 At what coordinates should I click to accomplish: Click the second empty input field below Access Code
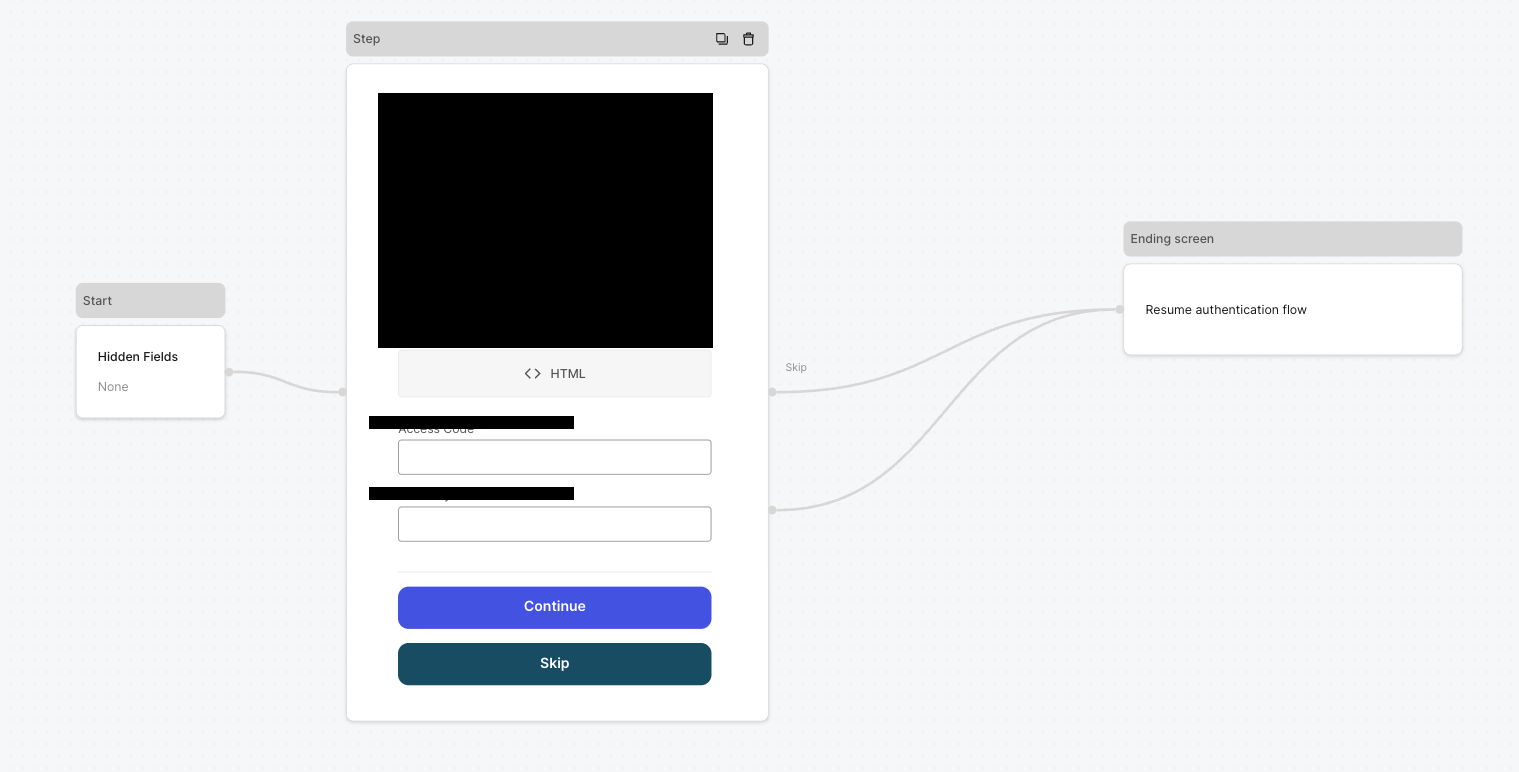[x=555, y=524]
